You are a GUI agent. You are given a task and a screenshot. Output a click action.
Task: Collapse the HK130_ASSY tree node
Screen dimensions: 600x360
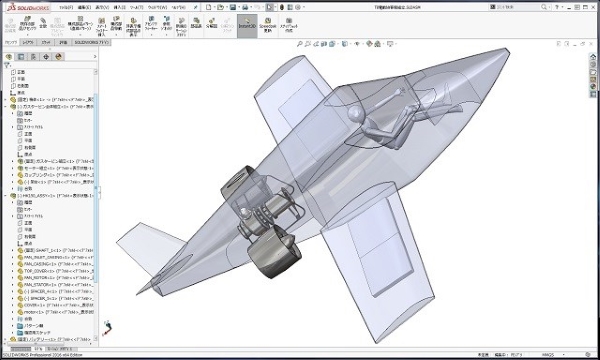click(x=5, y=195)
